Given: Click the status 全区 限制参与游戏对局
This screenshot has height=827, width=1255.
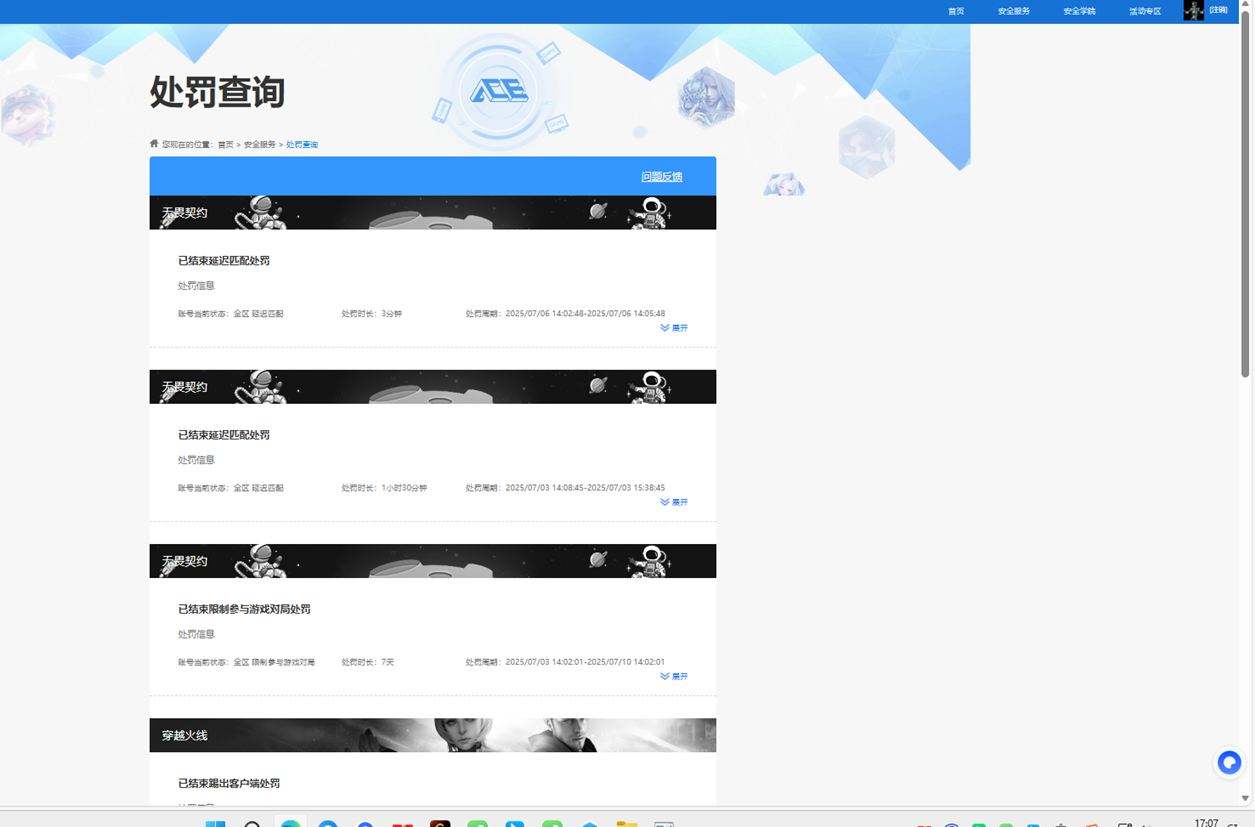Looking at the screenshot, I should point(274,662).
